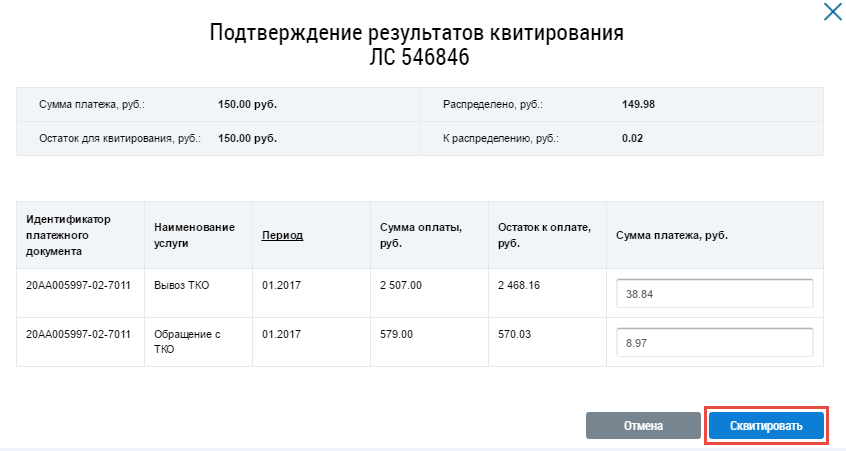
Task: Click the К распределению value 0.02
Action: click(x=632, y=138)
